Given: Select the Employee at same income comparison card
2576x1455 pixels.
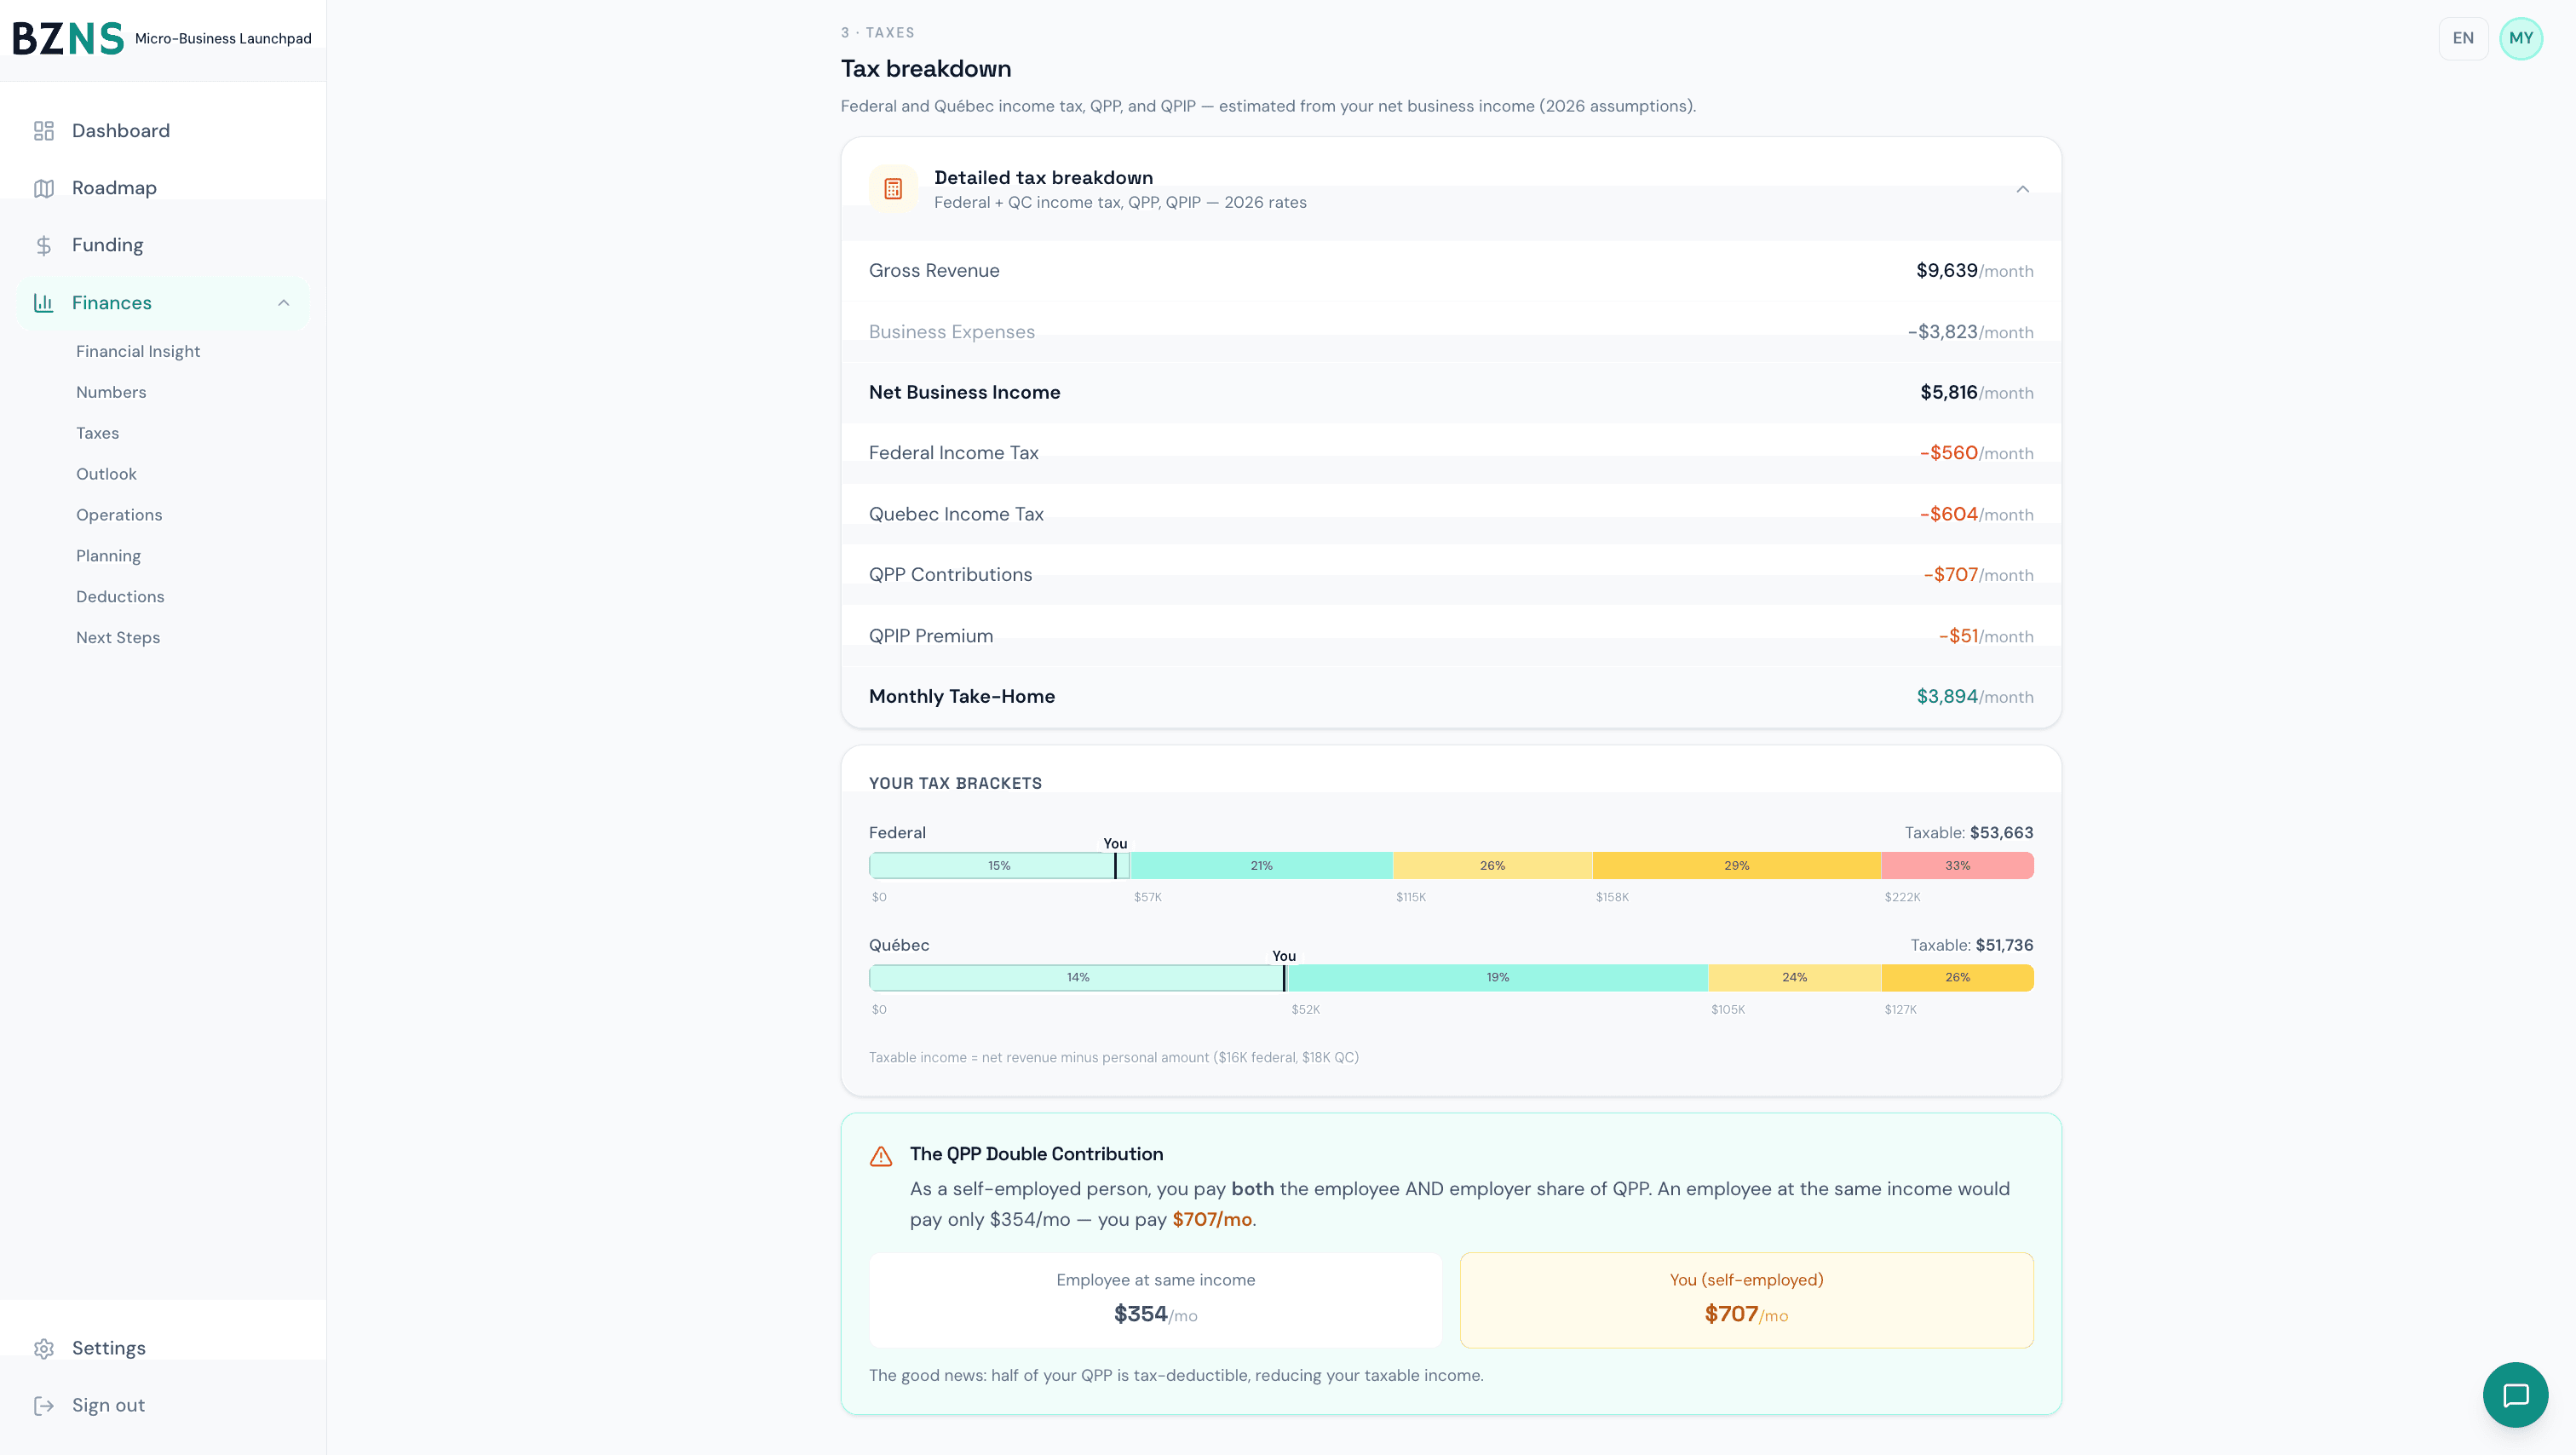Looking at the screenshot, I should click(x=1155, y=1299).
